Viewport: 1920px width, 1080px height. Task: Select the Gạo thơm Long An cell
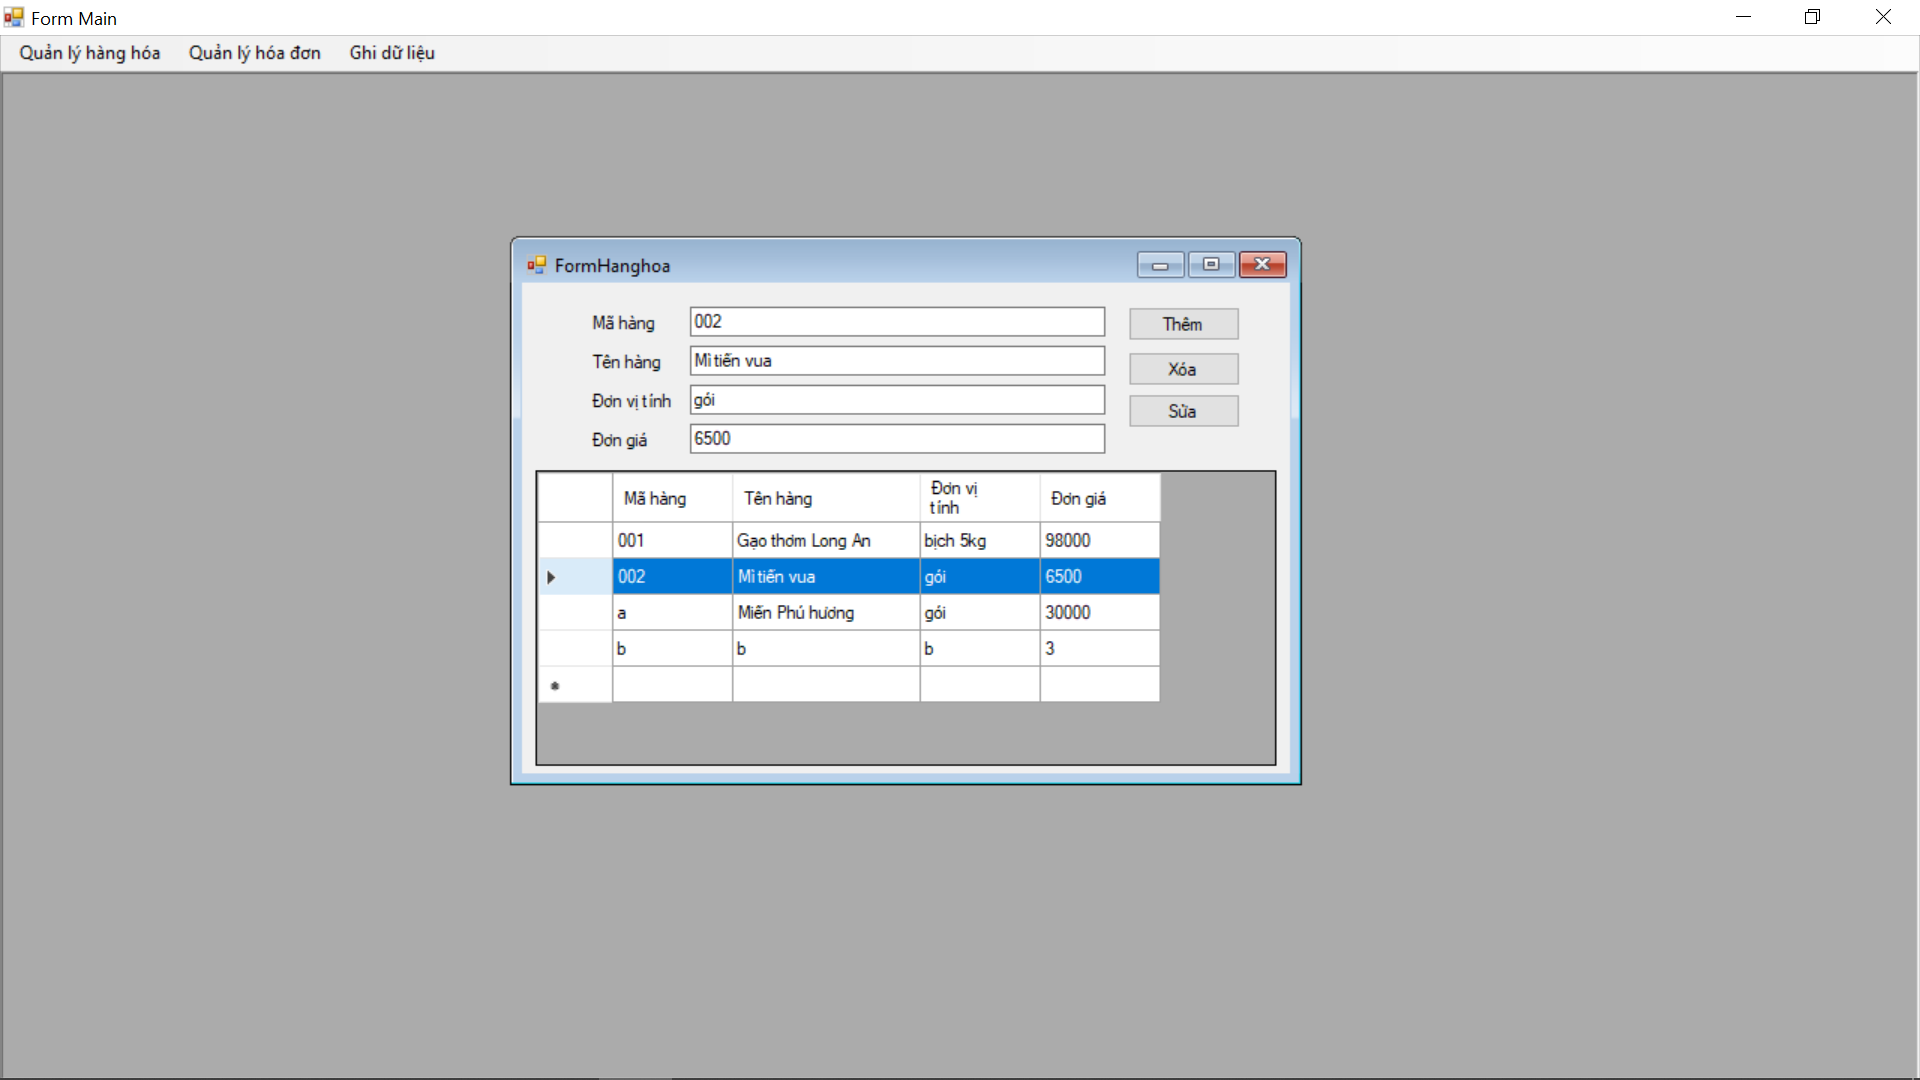[826, 541]
